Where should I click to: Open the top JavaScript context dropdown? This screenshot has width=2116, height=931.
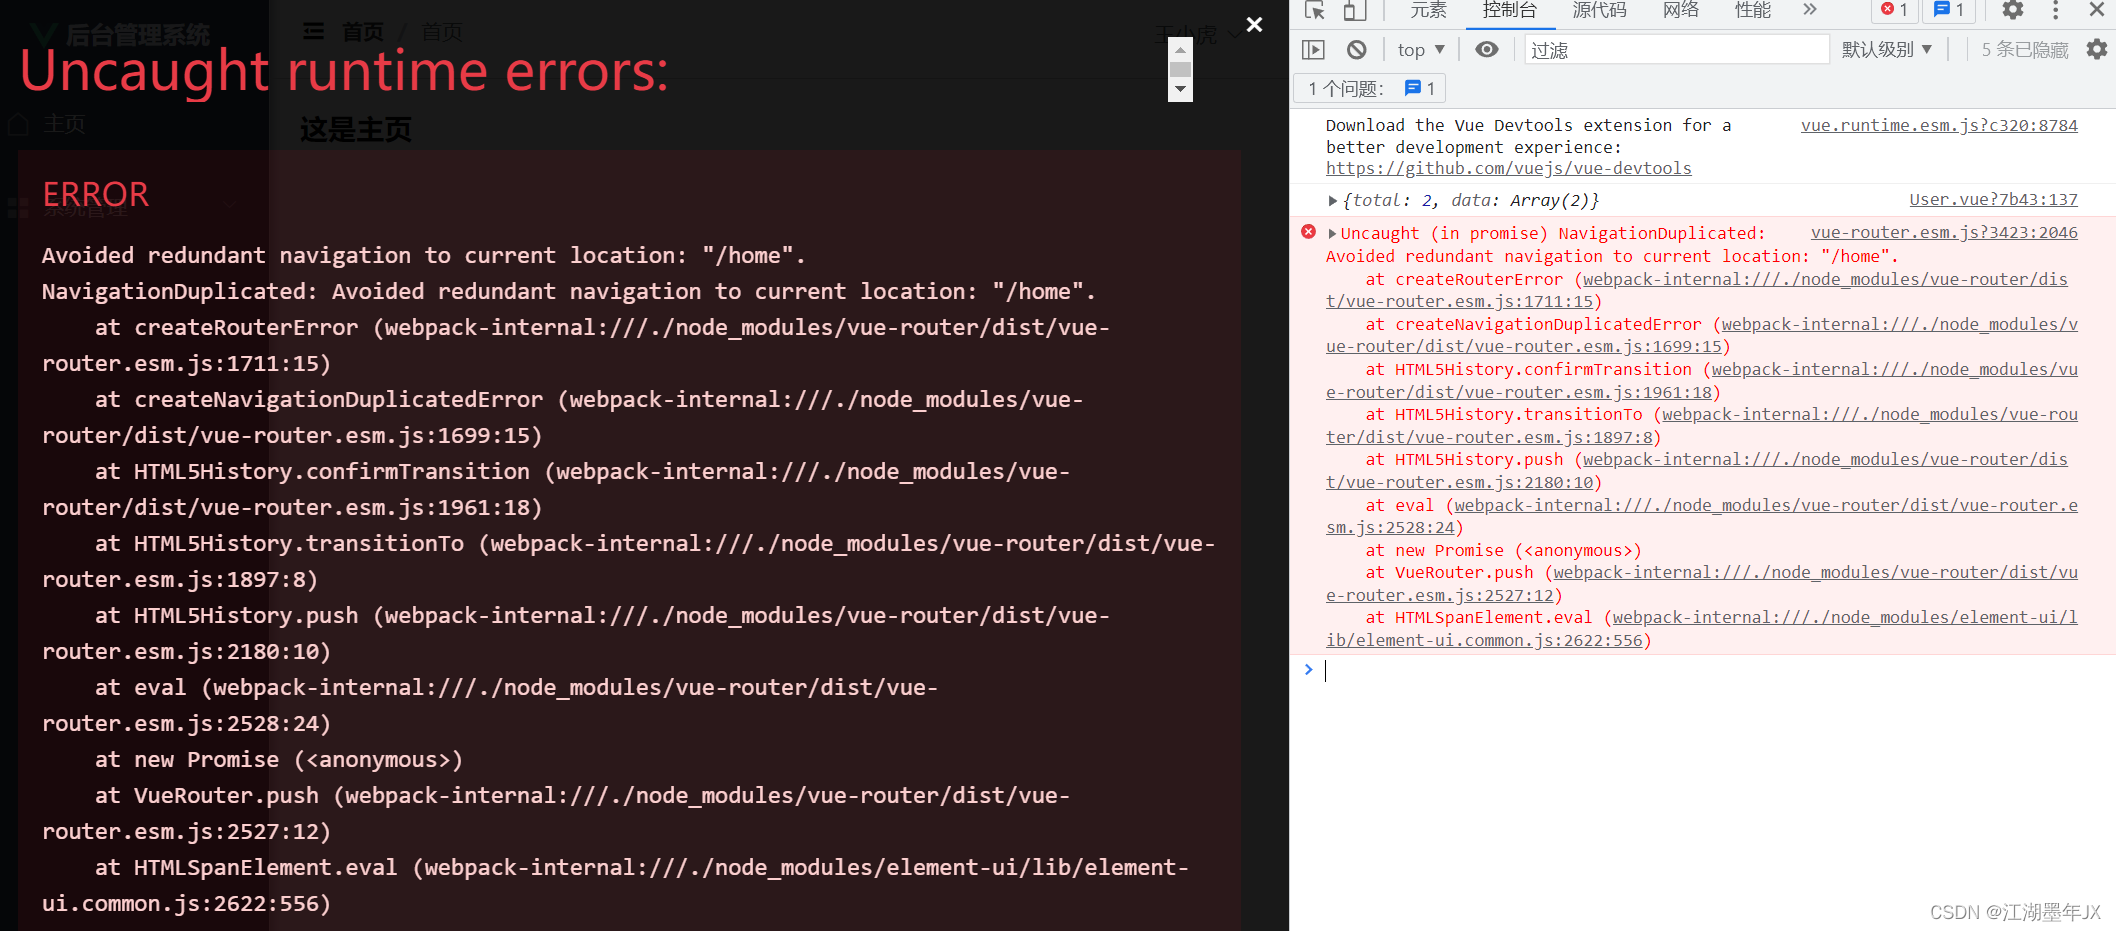(x=1421, y=50)
